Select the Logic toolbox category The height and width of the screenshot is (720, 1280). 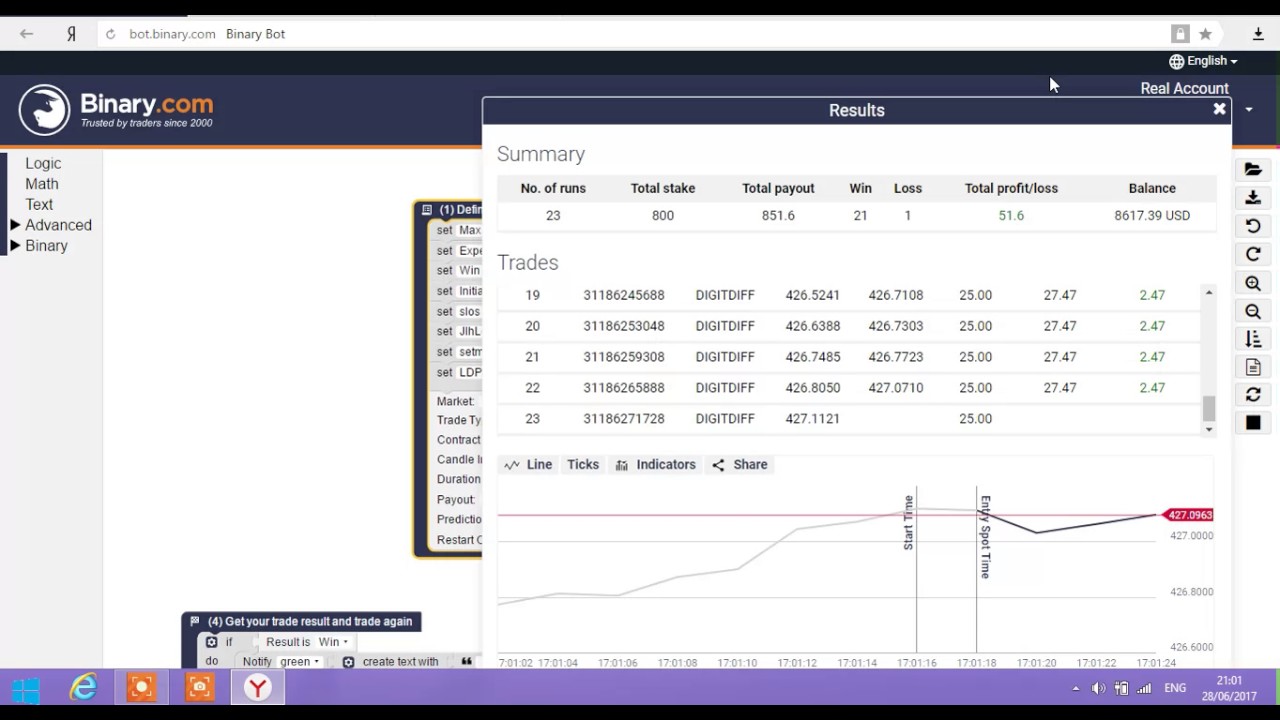point(43,163)
